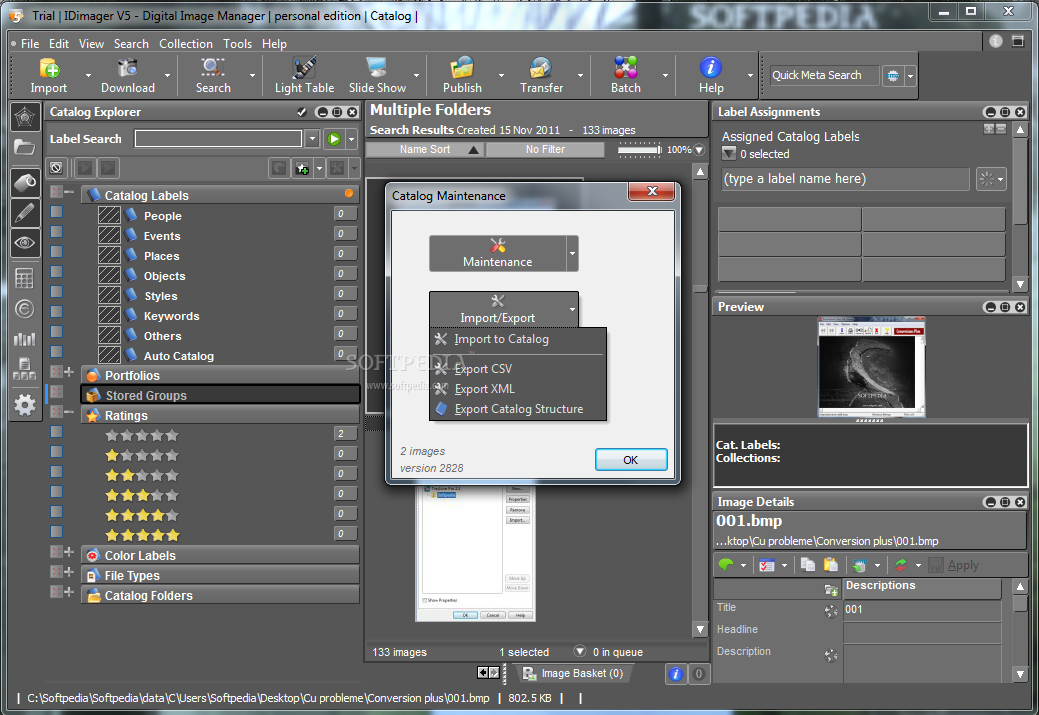This screenshot has height=715, width=1039.
Task: Open the Maintenance button dropdown arrow
Action: [x=573, y=254]
